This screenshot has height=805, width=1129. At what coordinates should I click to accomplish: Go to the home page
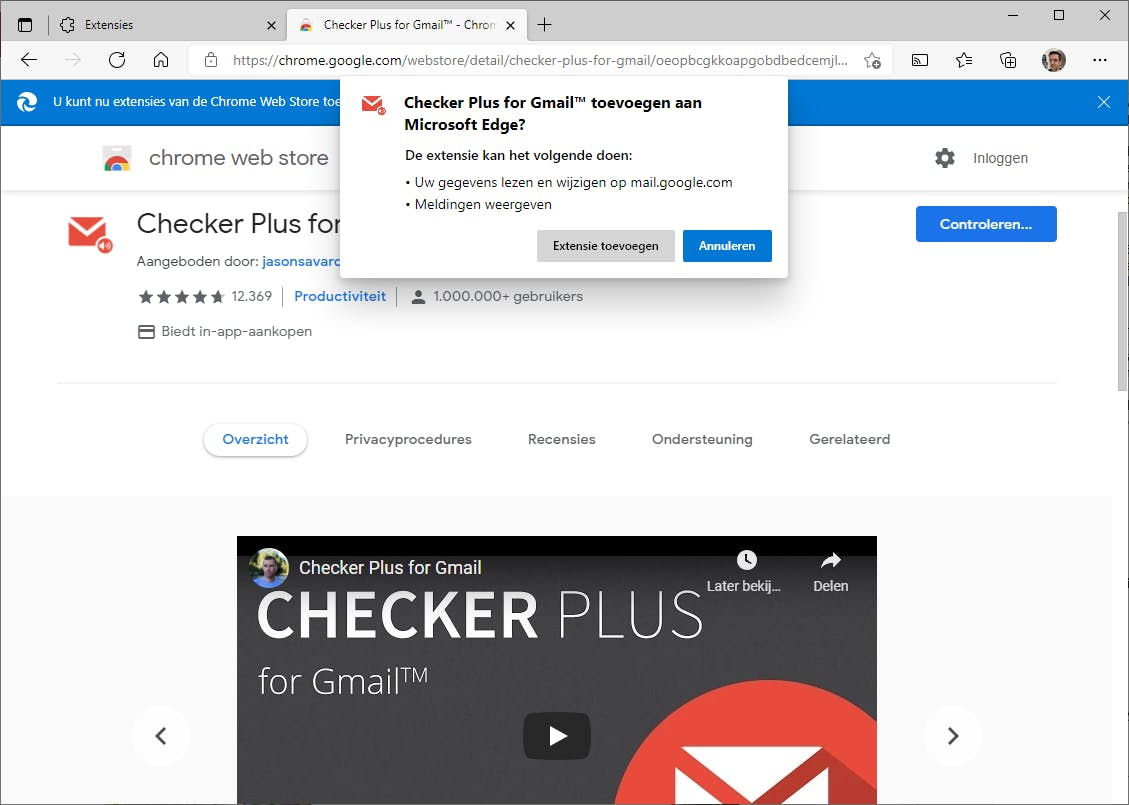161,60
